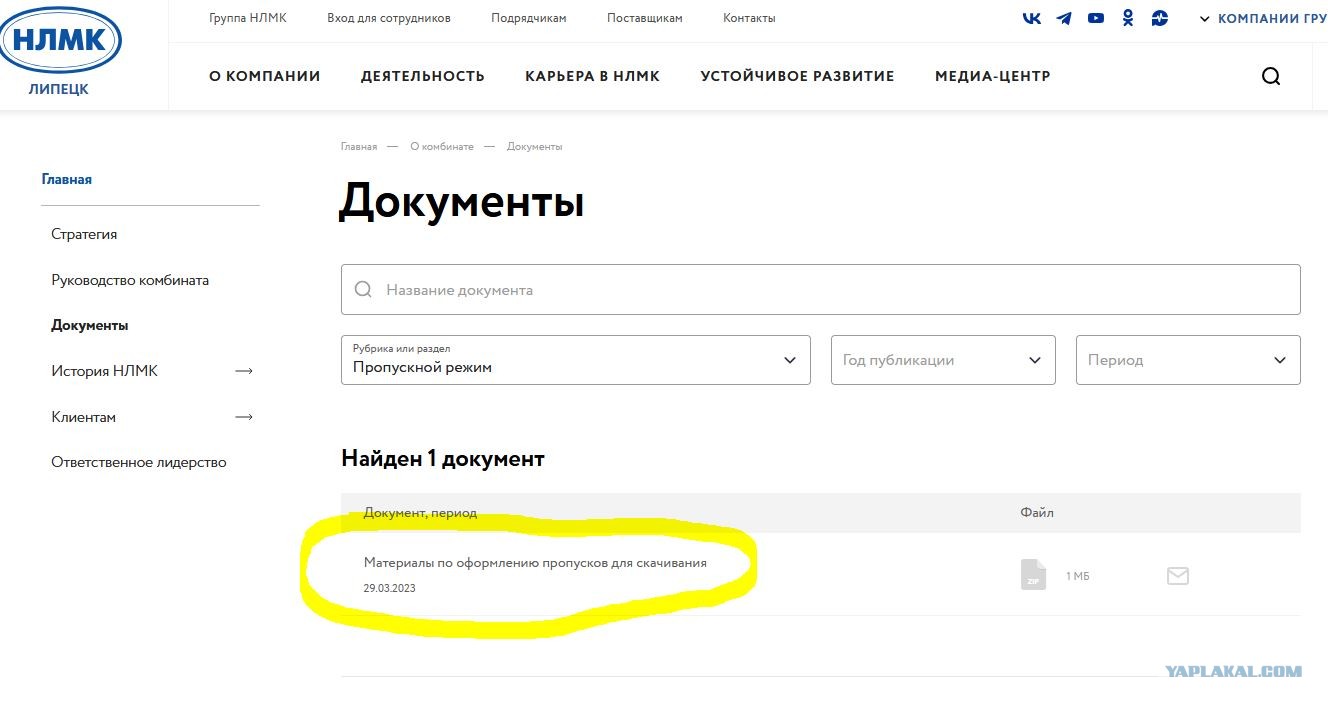Open the YouTube channel icon

click(x=1096, y=18)
